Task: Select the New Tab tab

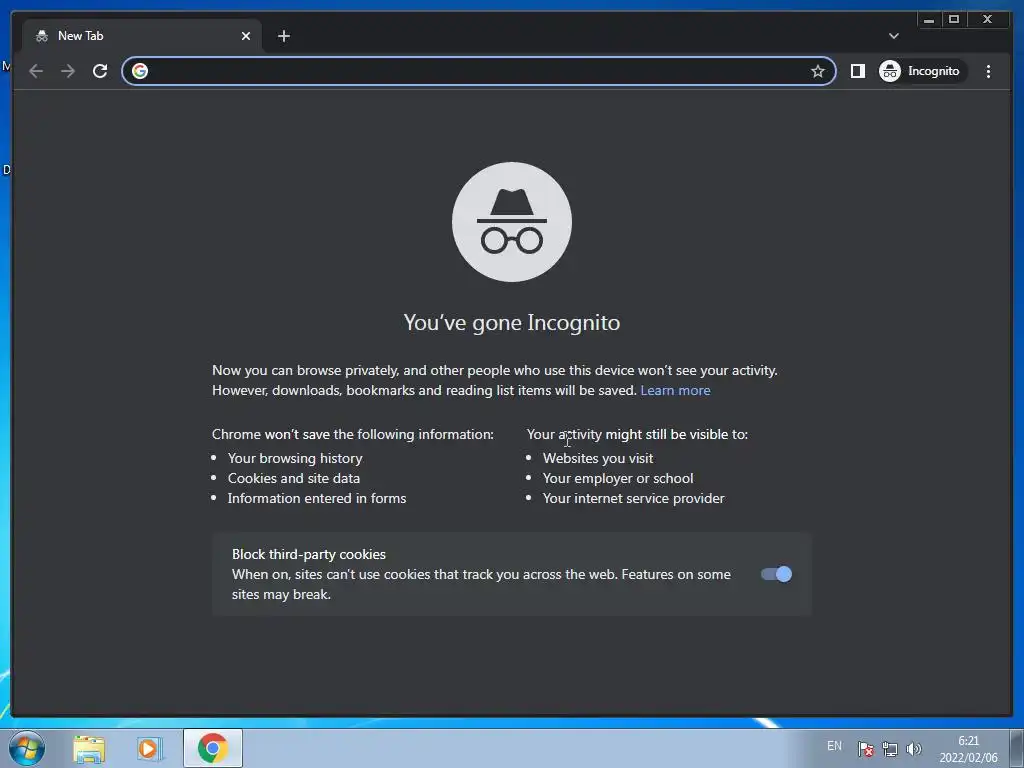Action: pos(142,36)
